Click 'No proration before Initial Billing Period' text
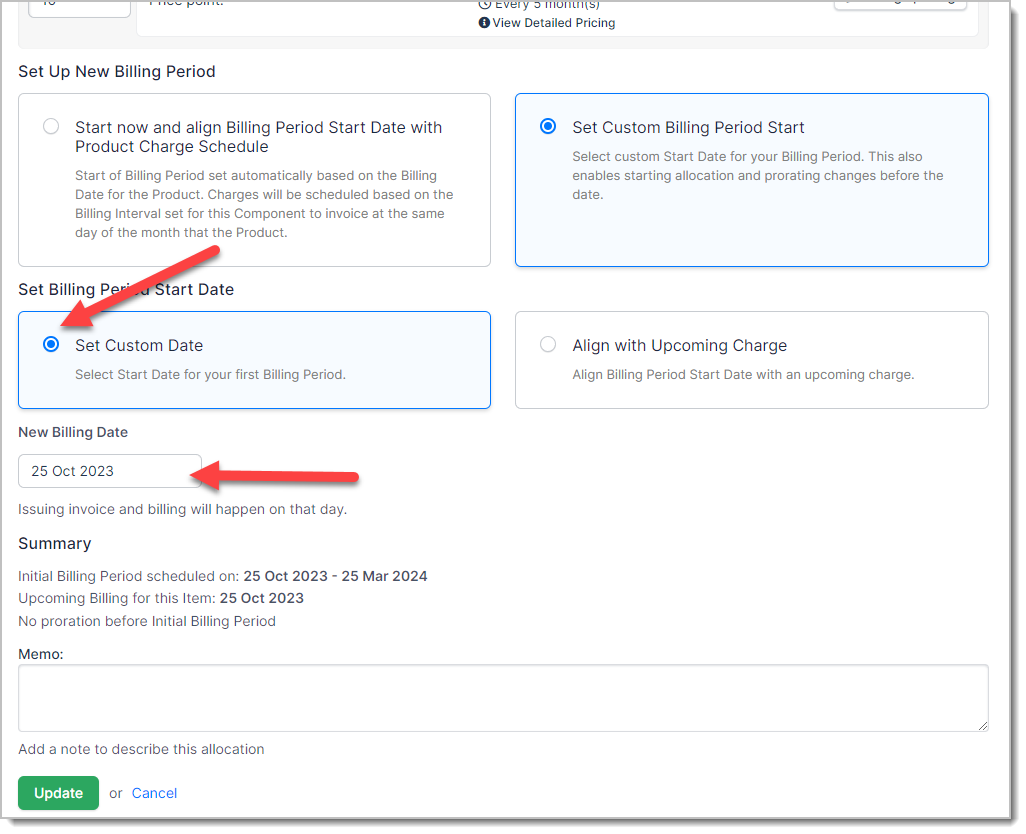The width and height of the screenshot is (1026, 834). 147,621
